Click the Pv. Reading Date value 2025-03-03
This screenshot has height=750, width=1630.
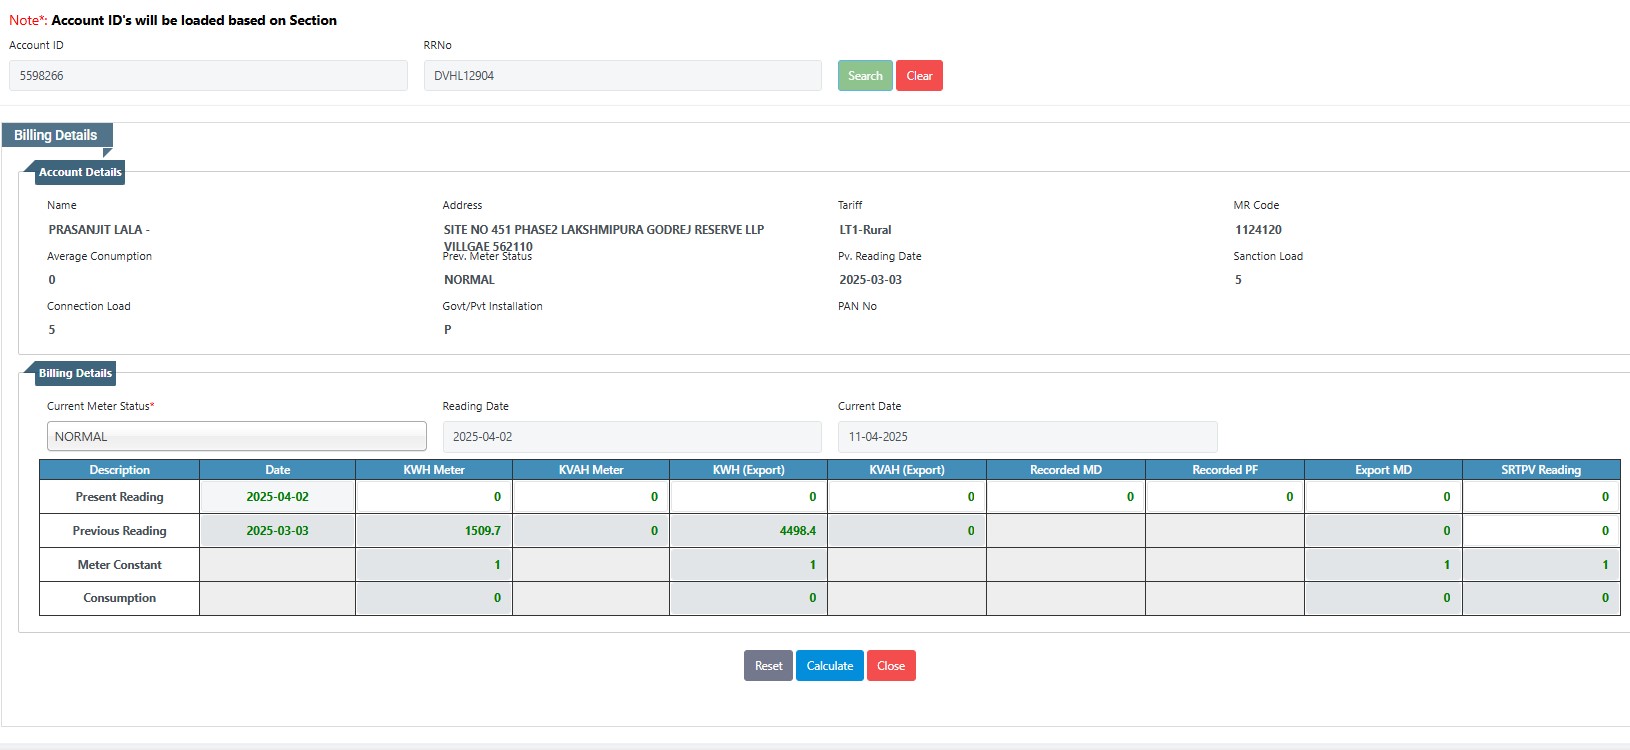870,280
